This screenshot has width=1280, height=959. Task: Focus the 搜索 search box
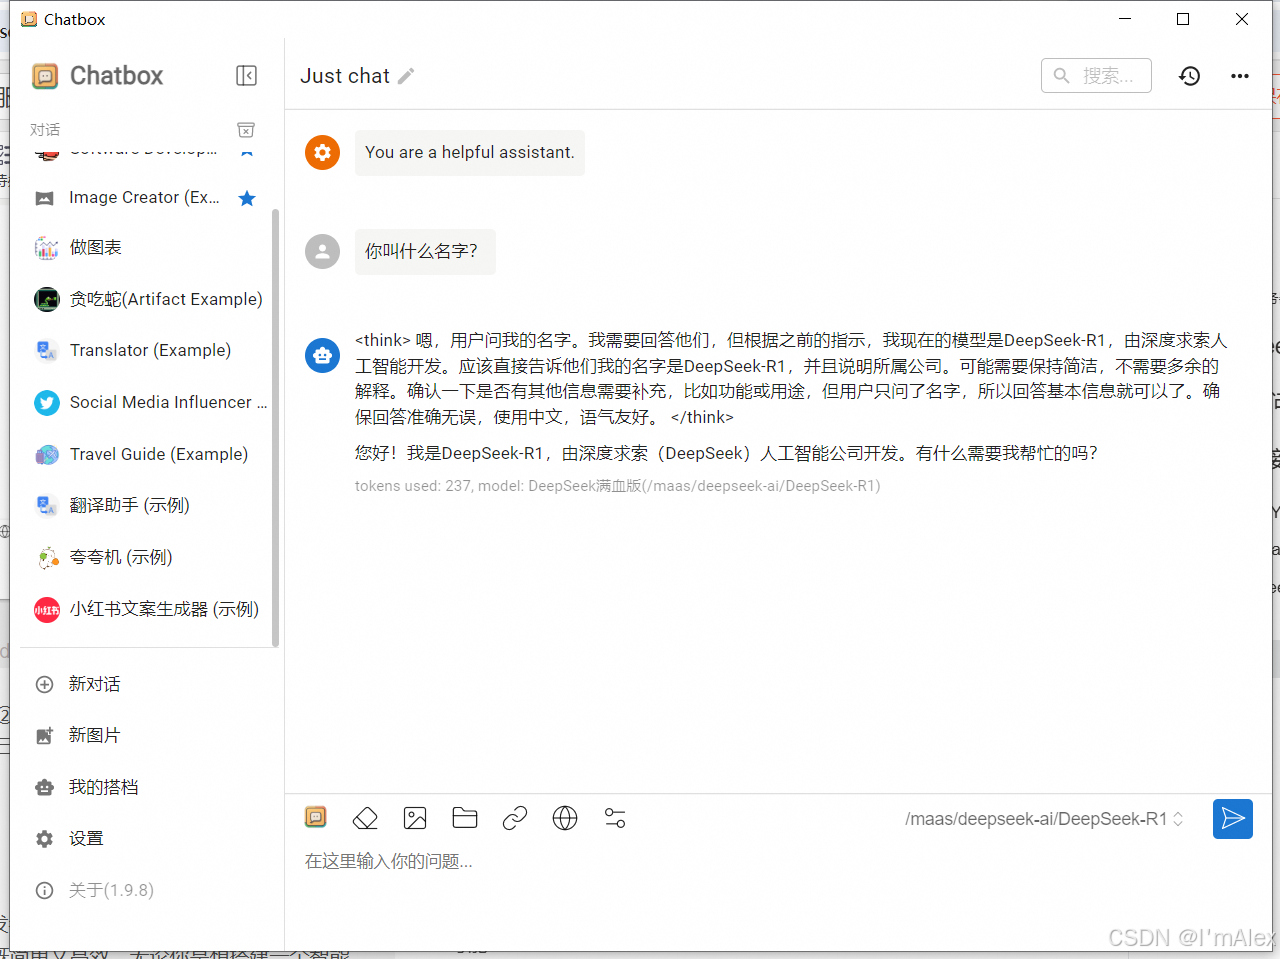click(1096, 76)
